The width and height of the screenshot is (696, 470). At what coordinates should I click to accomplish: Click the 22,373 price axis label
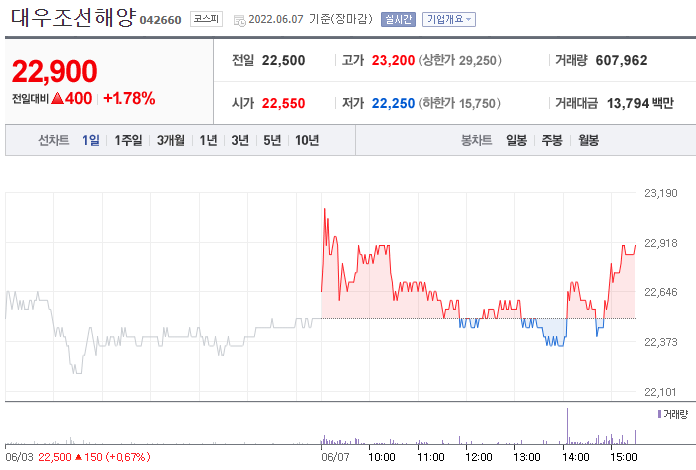tap(661, 342)
